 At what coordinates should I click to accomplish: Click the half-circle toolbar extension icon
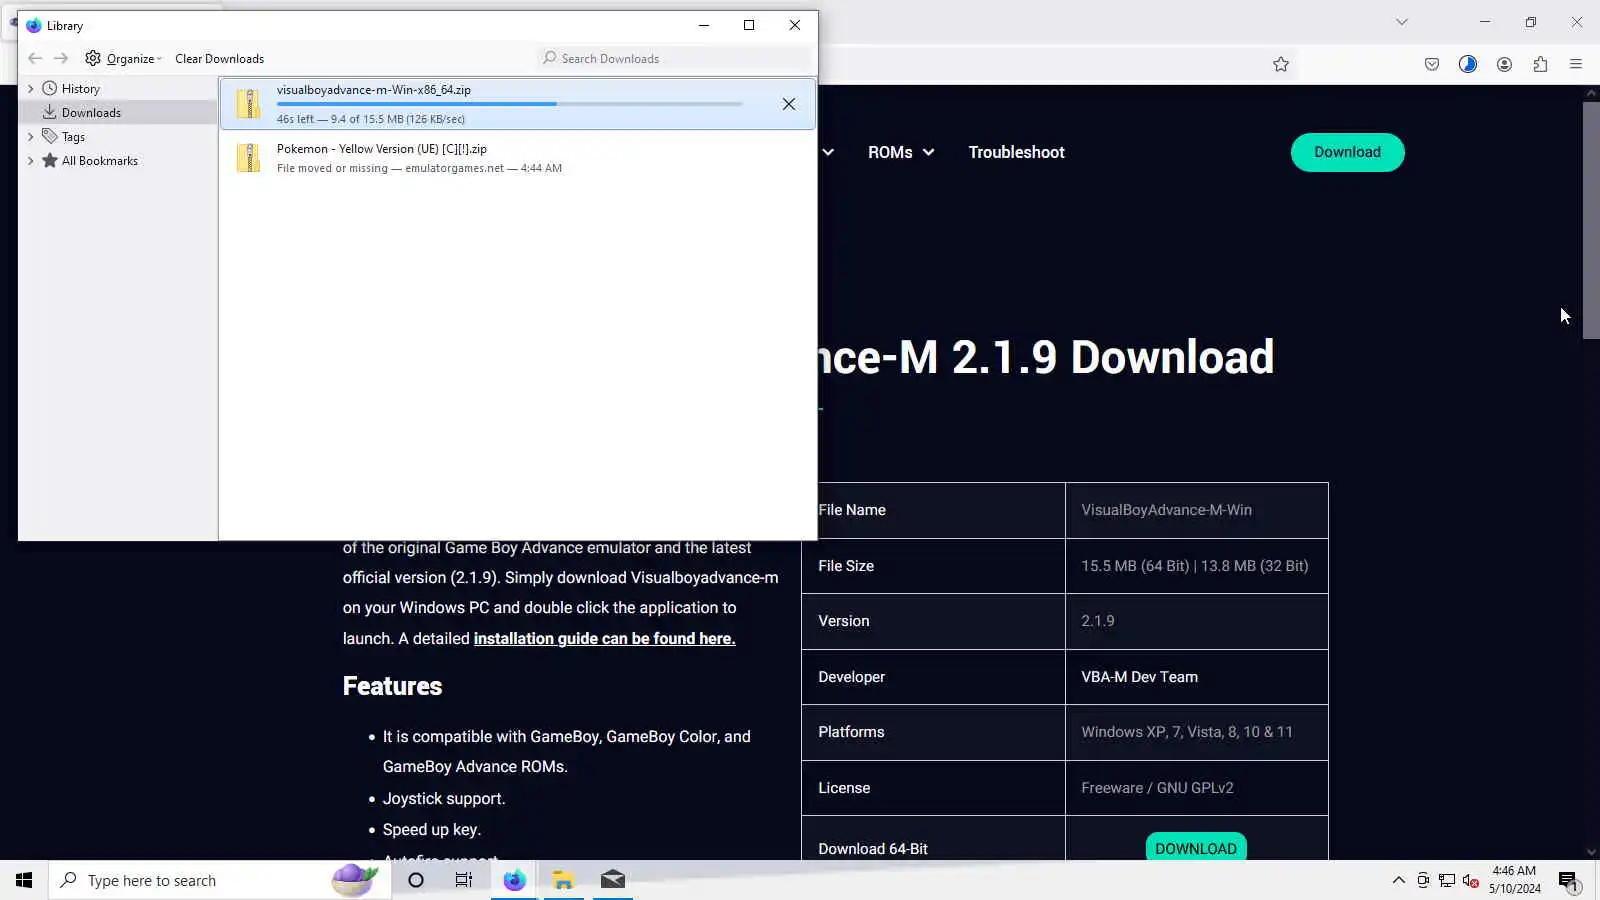pyautogui.click(x=1468, y=64)
